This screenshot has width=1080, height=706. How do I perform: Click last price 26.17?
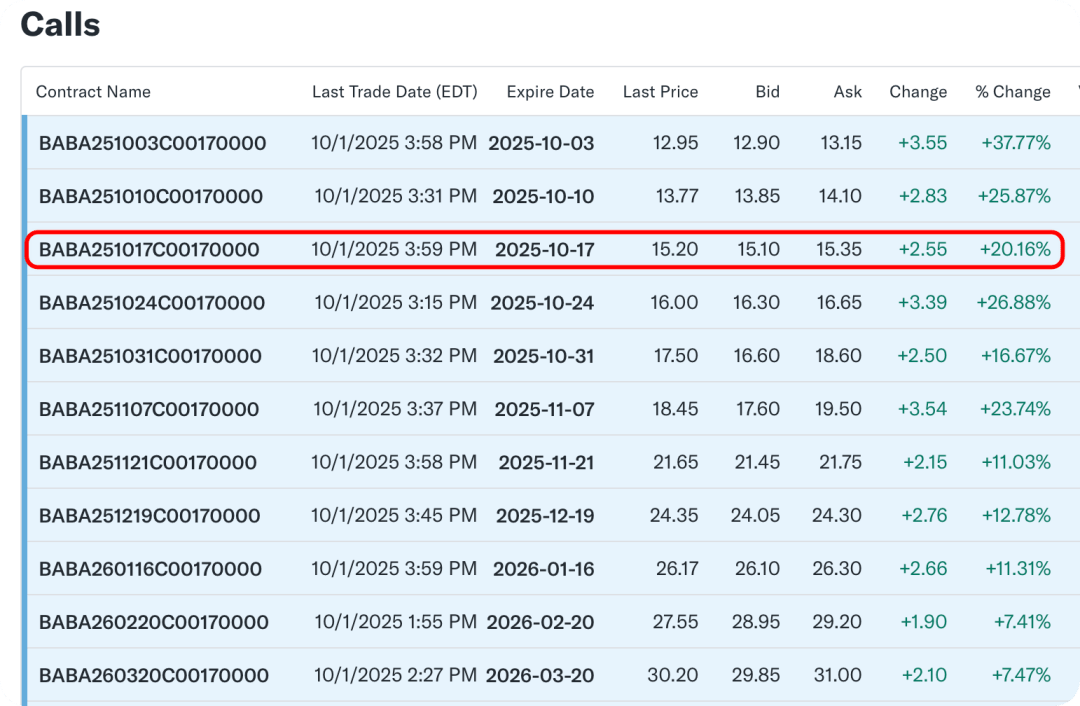click(x=677, y=569)
